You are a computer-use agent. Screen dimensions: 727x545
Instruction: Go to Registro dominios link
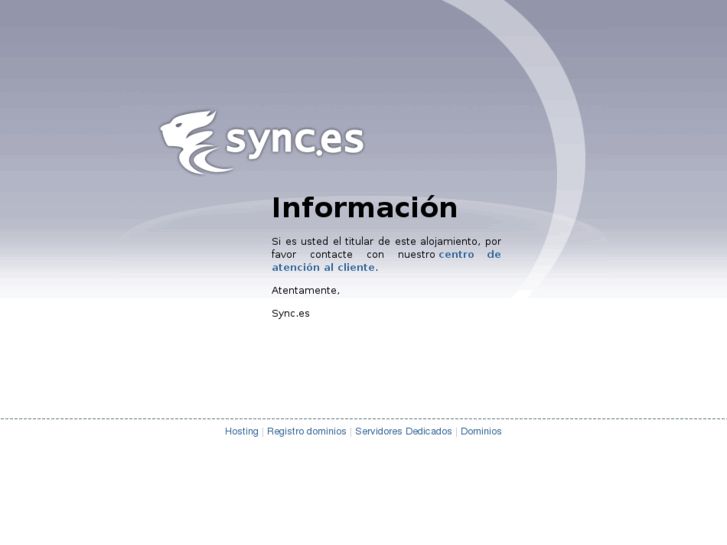pyautogui.click(x=306, y=431)
